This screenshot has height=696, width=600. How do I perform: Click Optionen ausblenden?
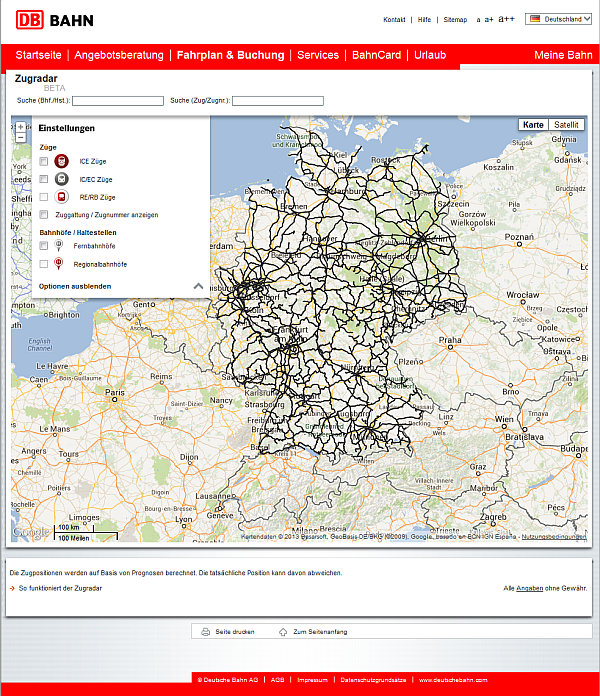[x=75, y=286]
